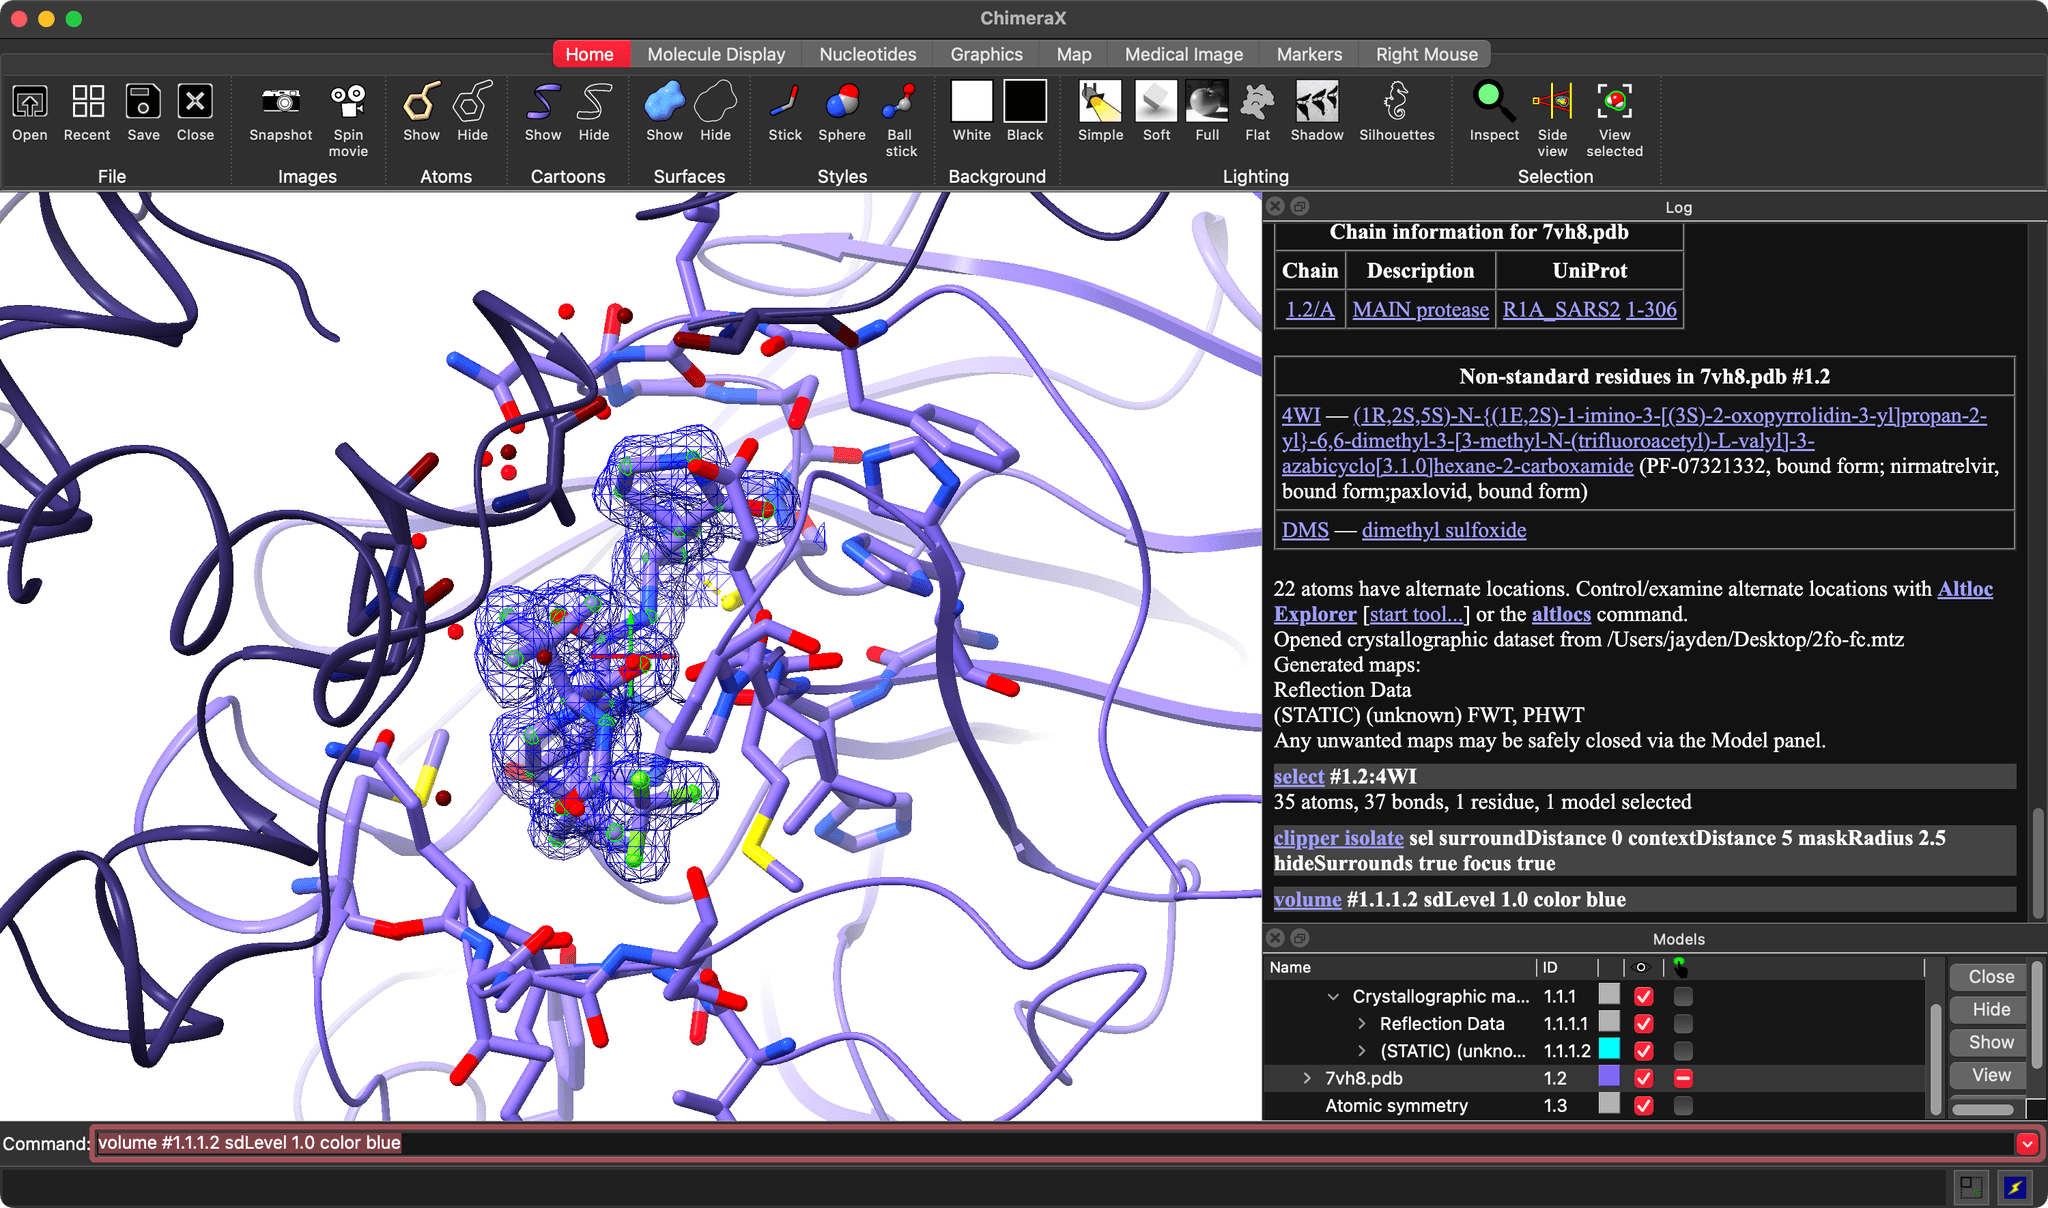Click the Snapshot camera icon
Image resolution: width=2048 pixels, height=1208 pixels.
point(280,102)
